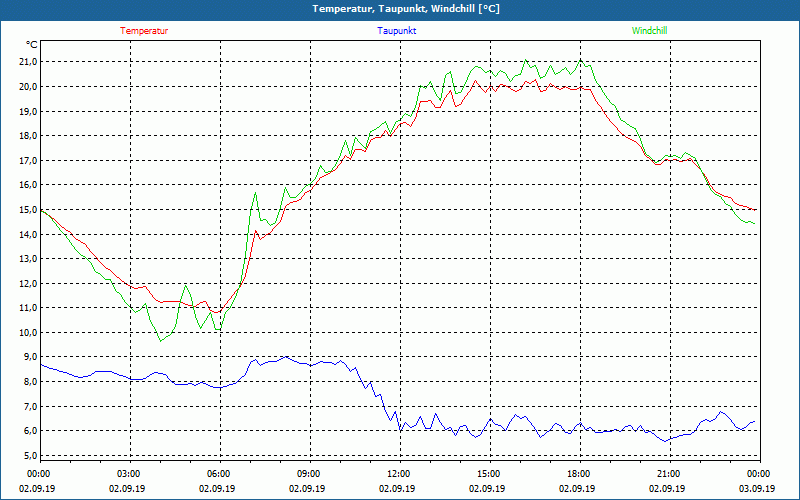
Task: Click the 03.09.19 date label
Action: coord(757,489)
